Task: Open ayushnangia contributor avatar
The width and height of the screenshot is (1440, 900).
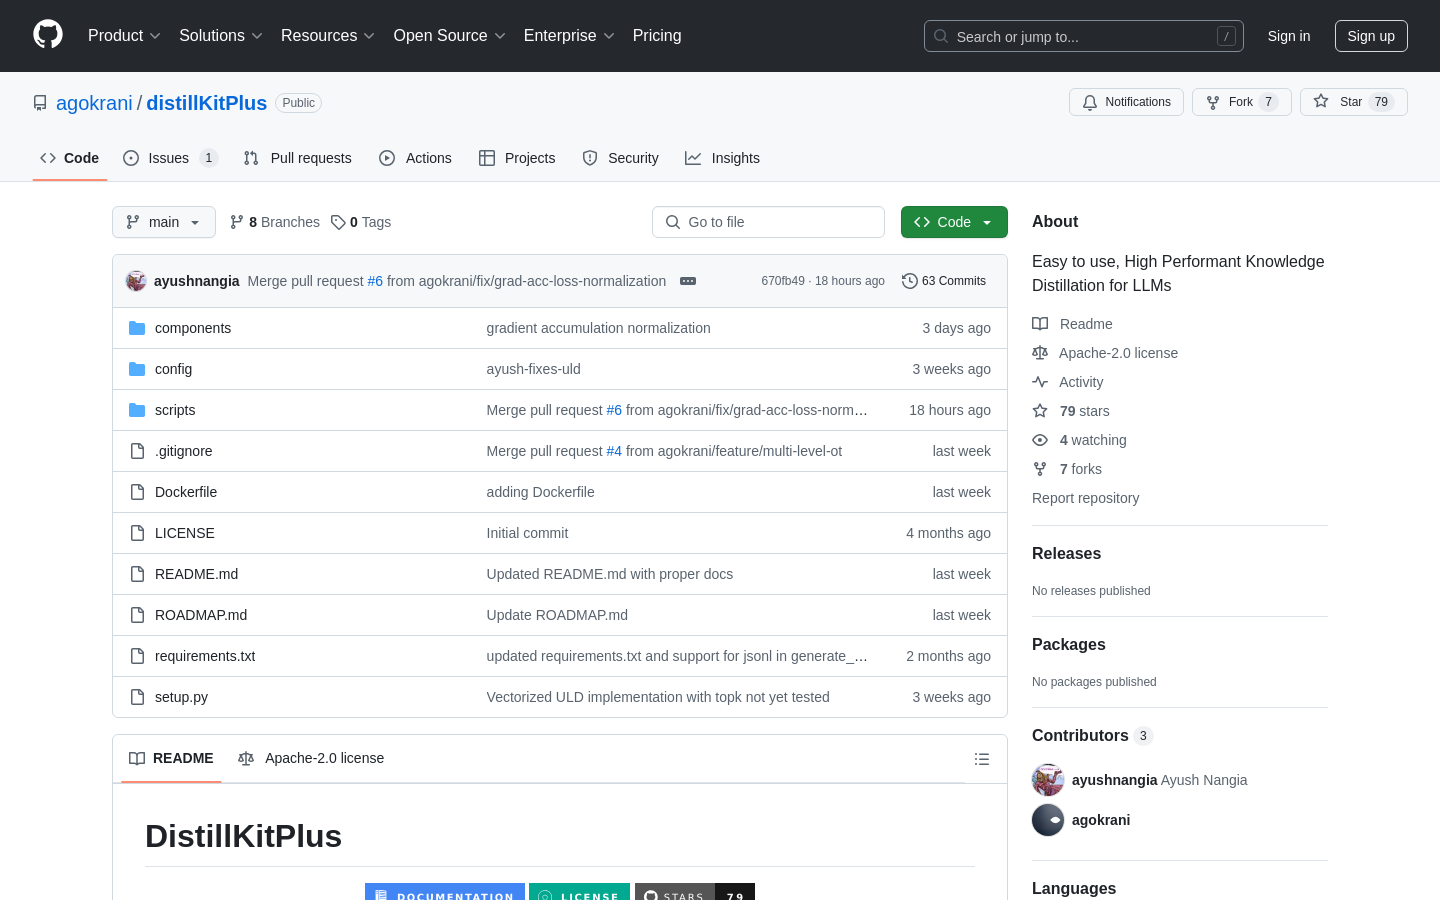Action: (x=1048, y=780)
